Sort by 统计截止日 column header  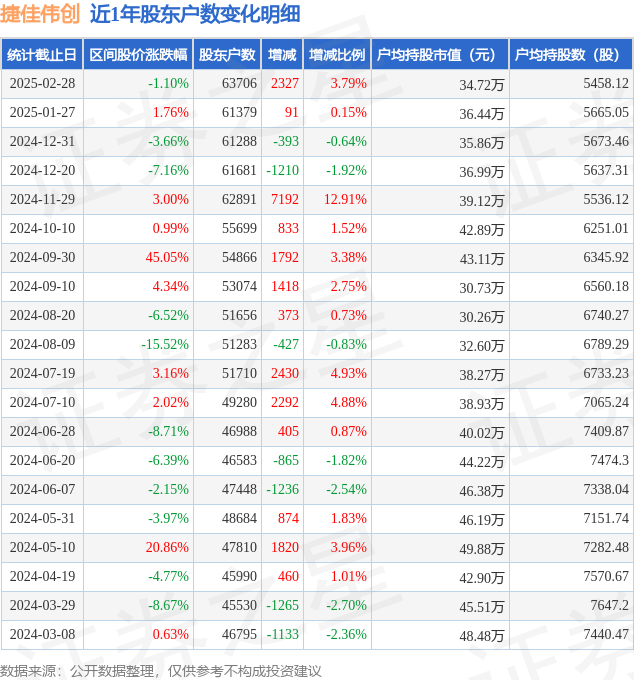[41, 55]
